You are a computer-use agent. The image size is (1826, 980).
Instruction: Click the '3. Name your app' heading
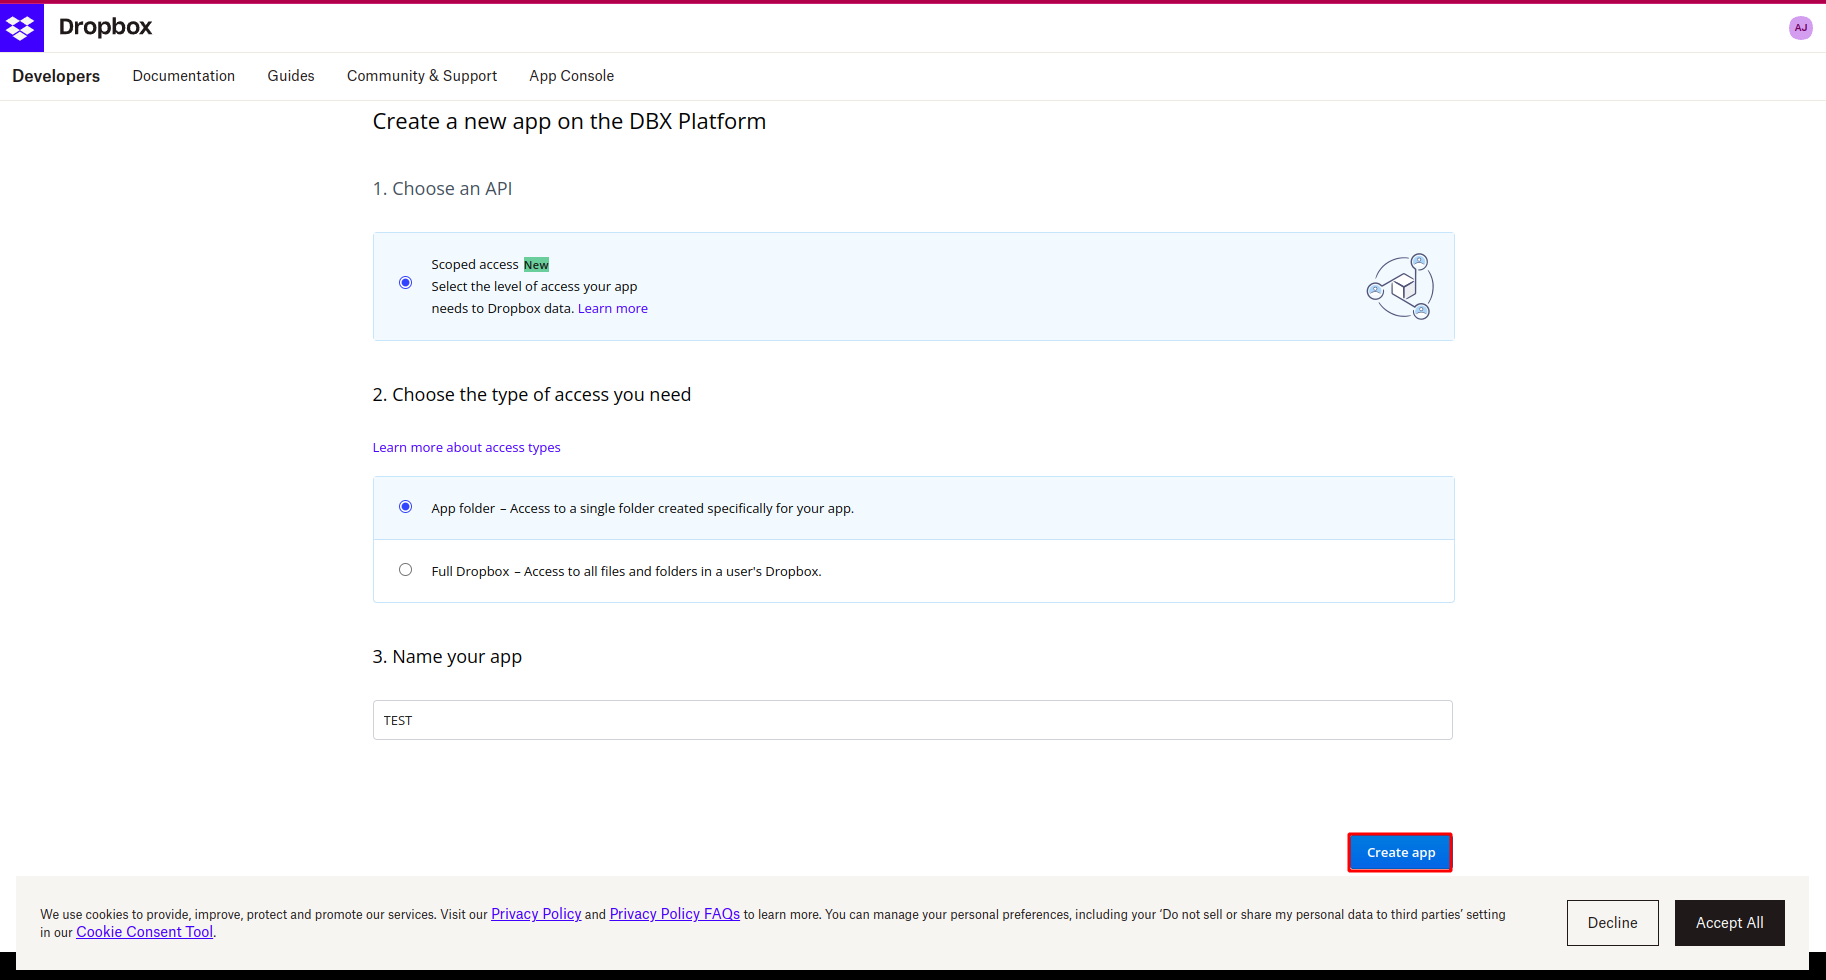coord(447,657)
